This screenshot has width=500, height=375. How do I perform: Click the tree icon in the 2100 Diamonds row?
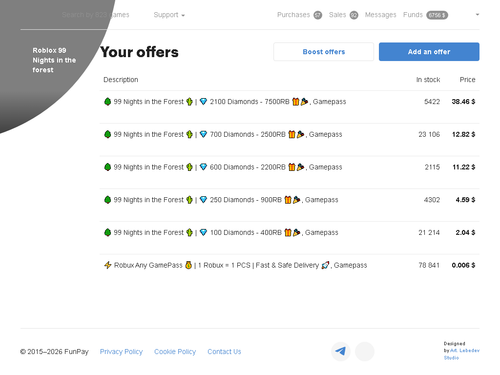[x=107, y=101]
